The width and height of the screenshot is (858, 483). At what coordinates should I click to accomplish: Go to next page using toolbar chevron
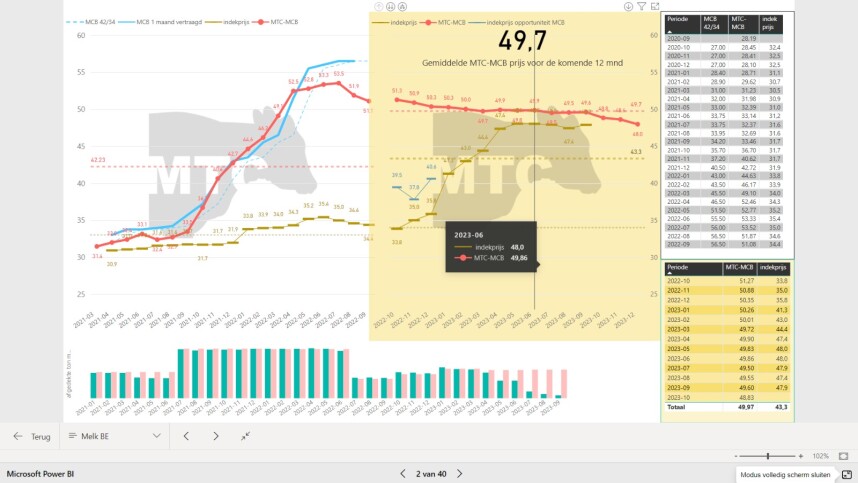pyautogui.click(x=216, y=436)
